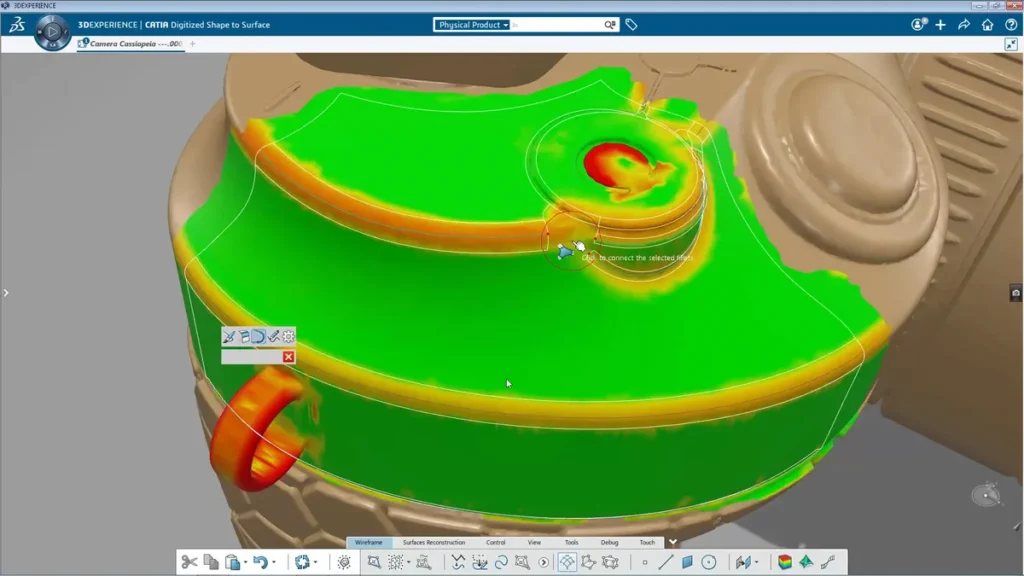This screenshot has height=576, width=1024.
Task: Go to the home icon
Action: pos(987,25)
